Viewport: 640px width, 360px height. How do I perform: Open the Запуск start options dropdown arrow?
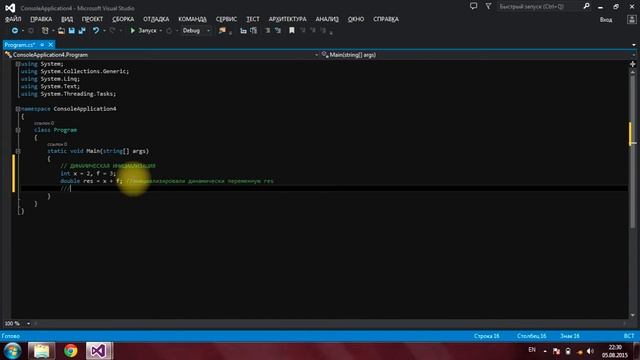coord(160,31)
